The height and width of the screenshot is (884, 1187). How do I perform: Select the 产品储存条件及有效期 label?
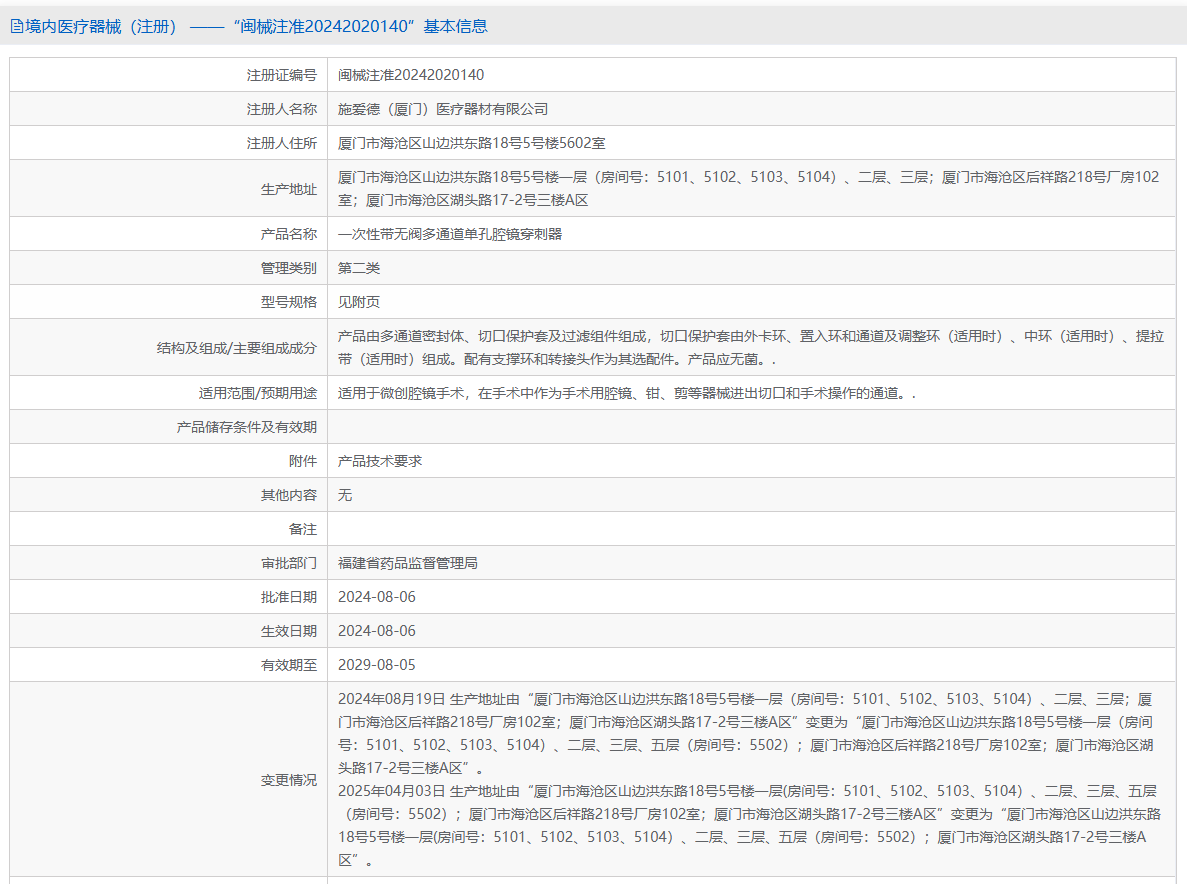coord(247,427)
